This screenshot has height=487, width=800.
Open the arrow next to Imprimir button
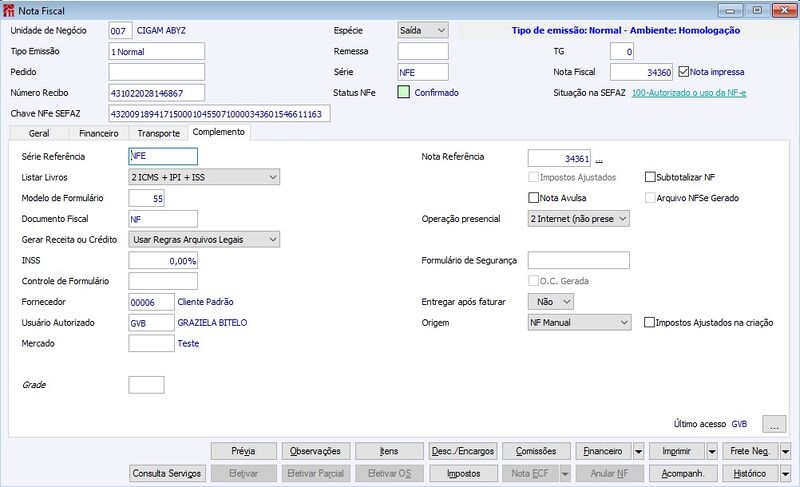click(712, 451)
